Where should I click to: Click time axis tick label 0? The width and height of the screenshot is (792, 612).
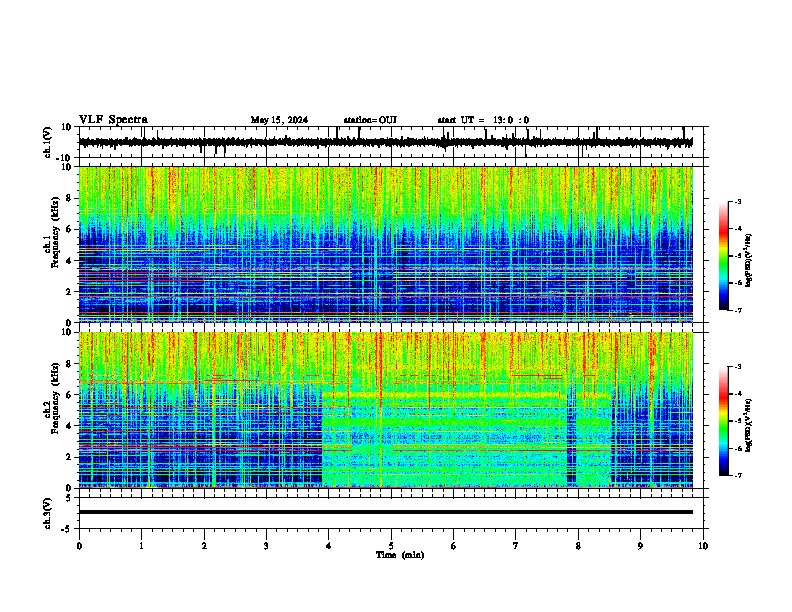[x=79, y=546]
